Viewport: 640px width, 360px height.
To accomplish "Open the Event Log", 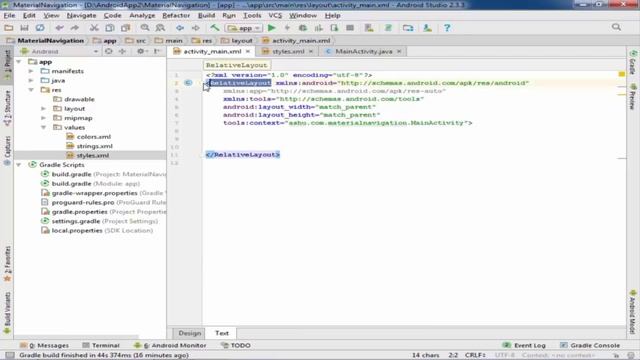I will pyautogui.click(x=524, y=345).
